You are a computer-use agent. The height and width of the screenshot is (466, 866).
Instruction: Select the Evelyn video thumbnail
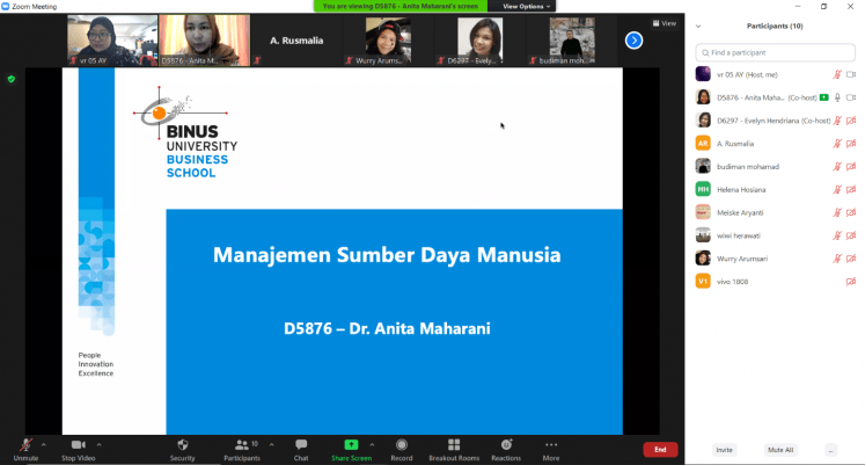tap(480, 40)
